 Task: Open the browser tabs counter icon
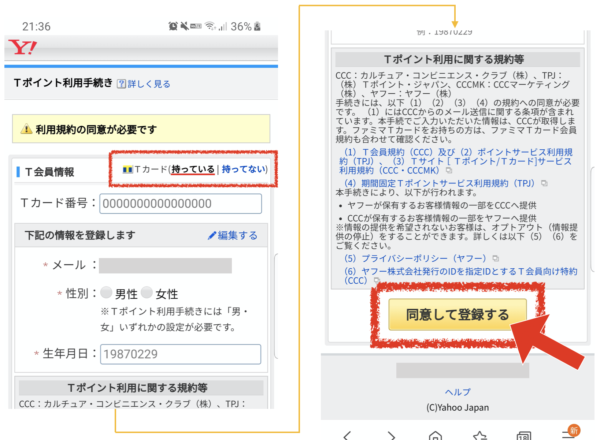tap(524, 435)
